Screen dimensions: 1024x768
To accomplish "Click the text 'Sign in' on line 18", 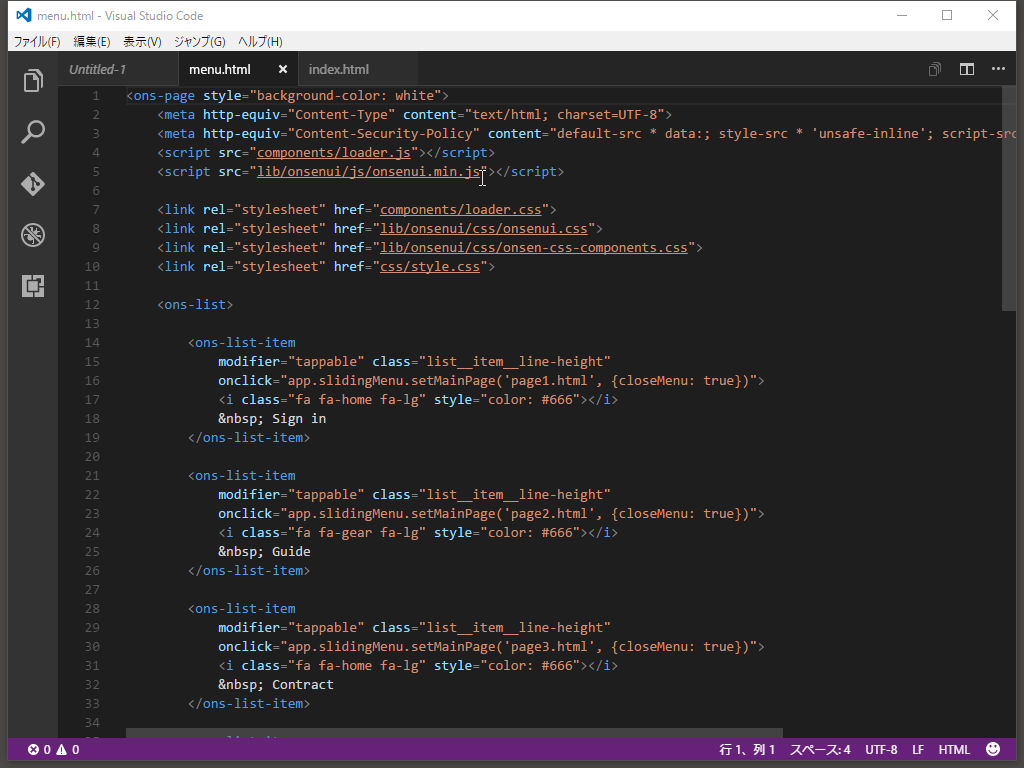I will coord(299,418).
